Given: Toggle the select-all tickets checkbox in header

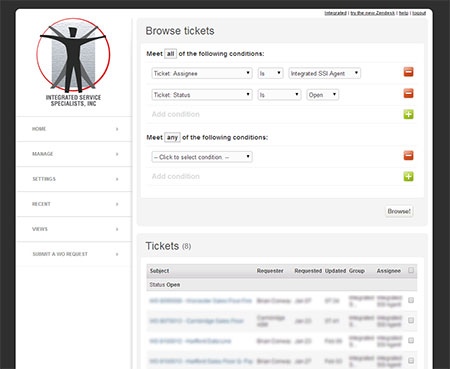Looking at the screenshot, I should (x=411, y=270).
